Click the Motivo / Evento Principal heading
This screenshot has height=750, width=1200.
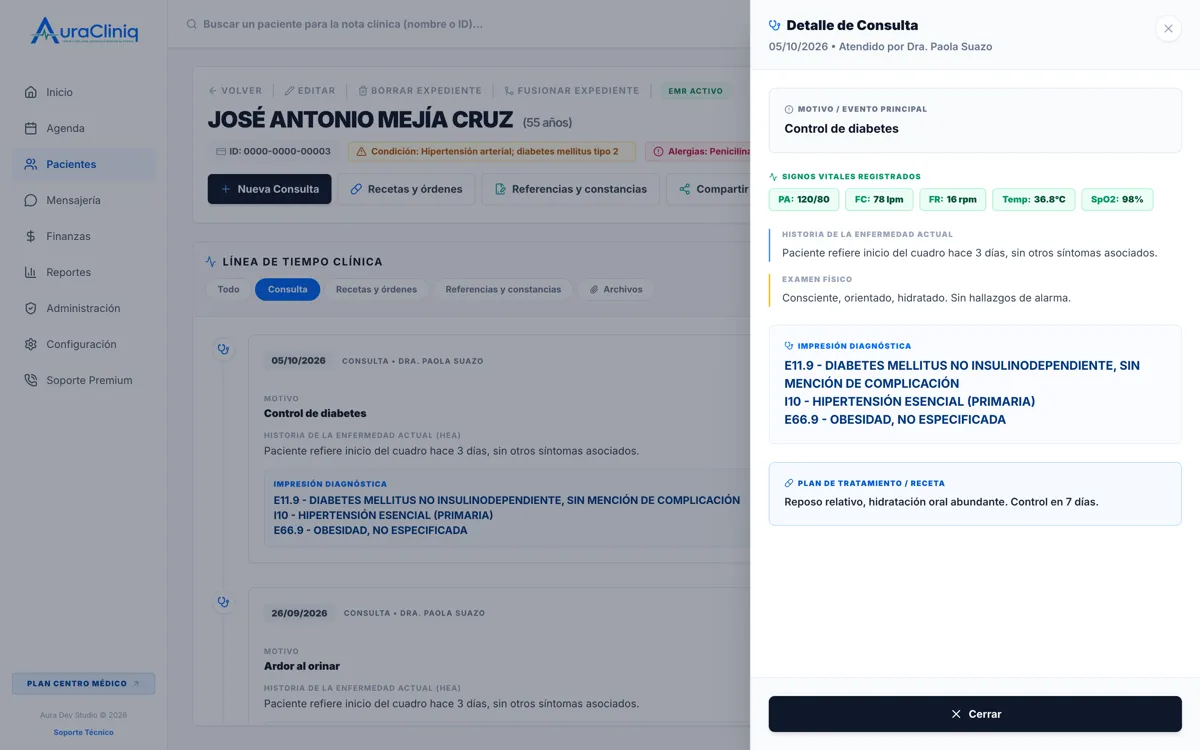(x=862, y=109)
